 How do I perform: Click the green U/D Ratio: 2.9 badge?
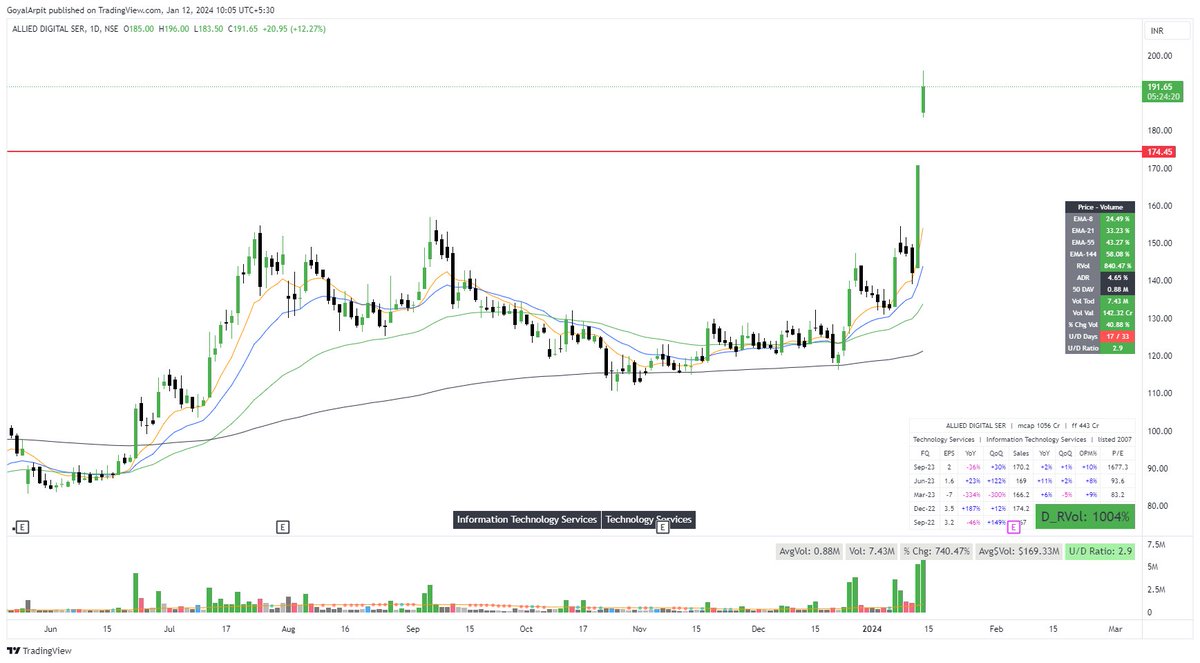(1101, 551)
